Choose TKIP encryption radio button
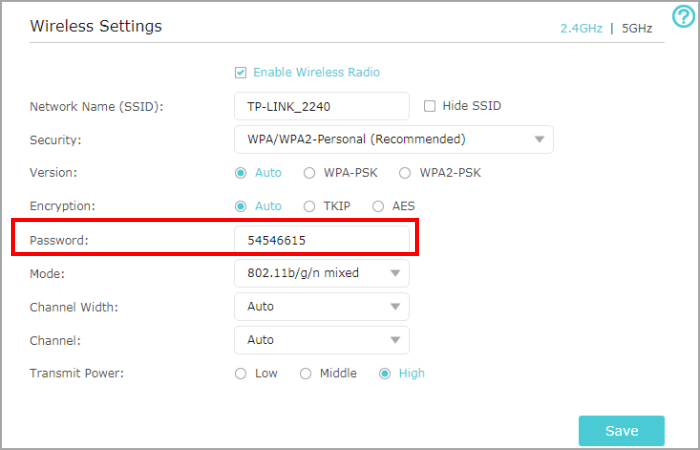 309,206
